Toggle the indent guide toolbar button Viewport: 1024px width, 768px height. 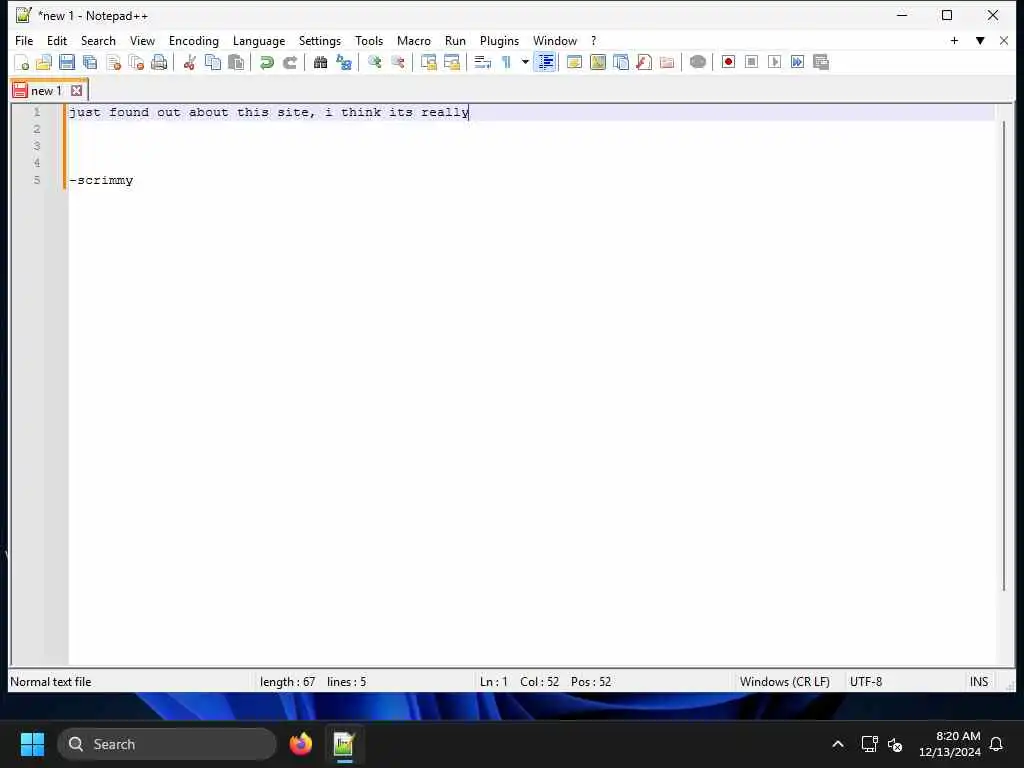click(x=545, y=63)
